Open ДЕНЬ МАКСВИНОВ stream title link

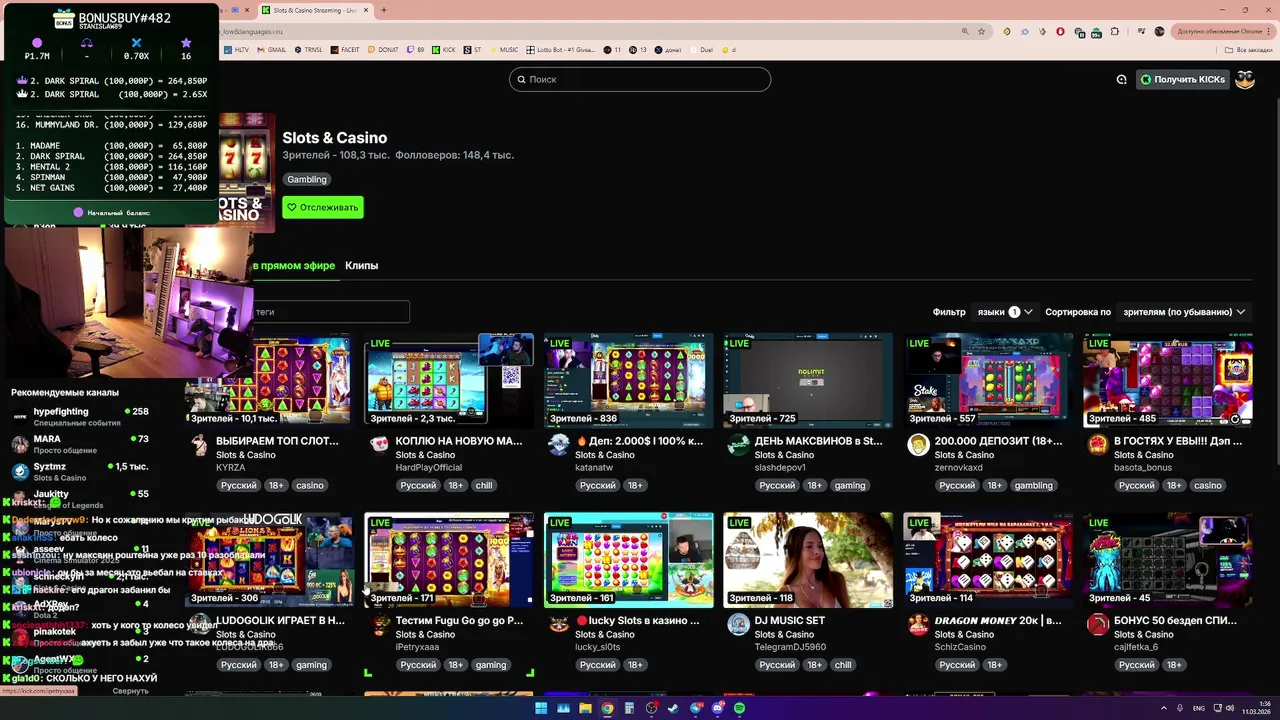819,441
